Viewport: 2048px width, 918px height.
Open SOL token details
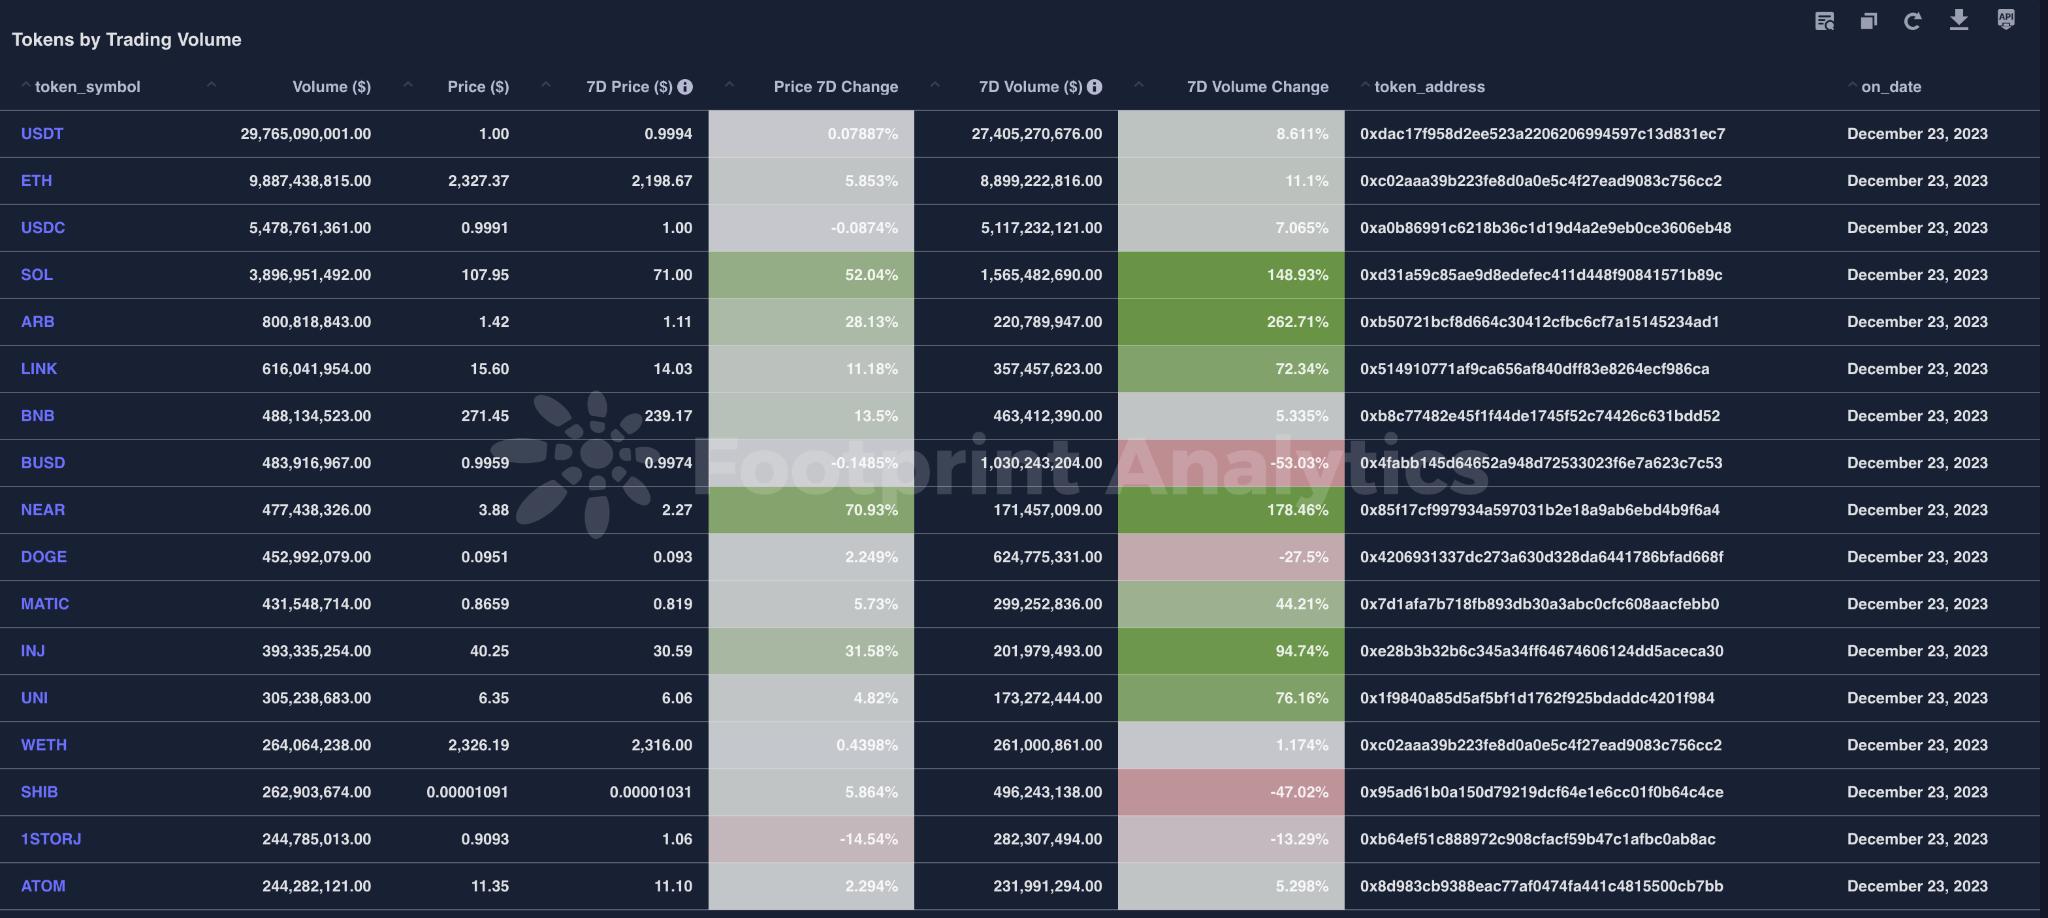(x=38, y=274)
